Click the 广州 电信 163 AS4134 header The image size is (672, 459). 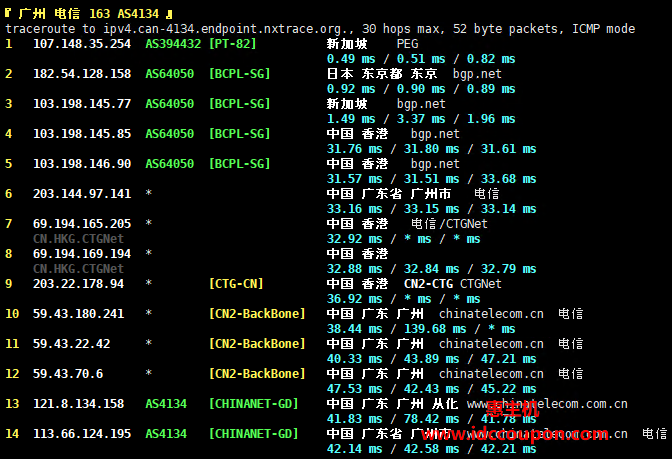88,14
